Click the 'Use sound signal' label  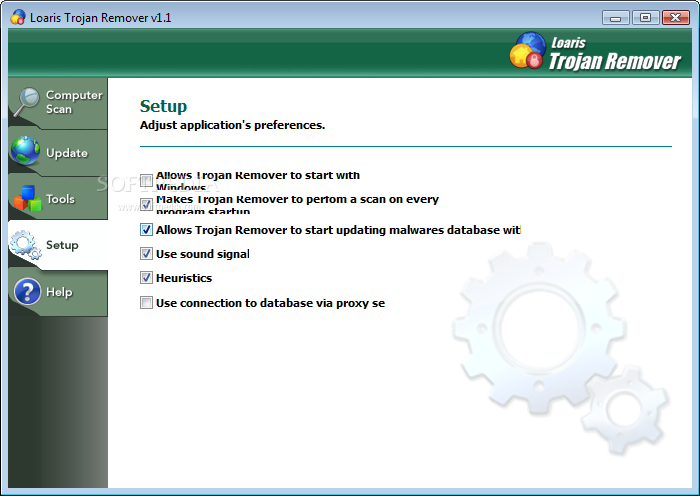[x=203, y=254]
